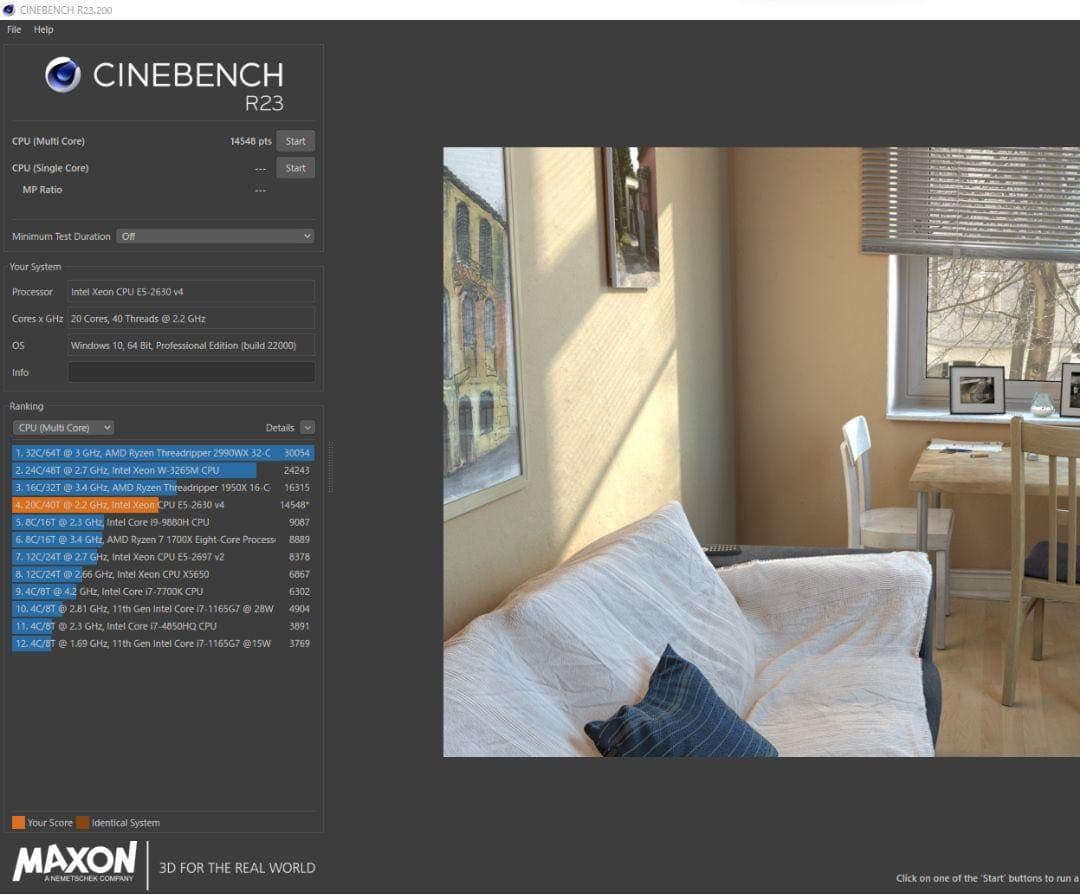
Task: Click the rendered room preview image
Action: [x=760, y=452]
